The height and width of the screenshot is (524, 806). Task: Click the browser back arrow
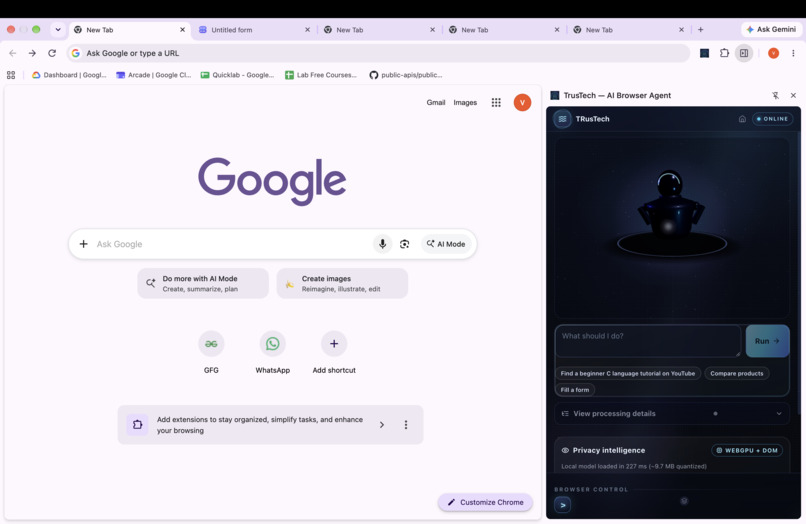pyautogui.click(x=13, y=53)
